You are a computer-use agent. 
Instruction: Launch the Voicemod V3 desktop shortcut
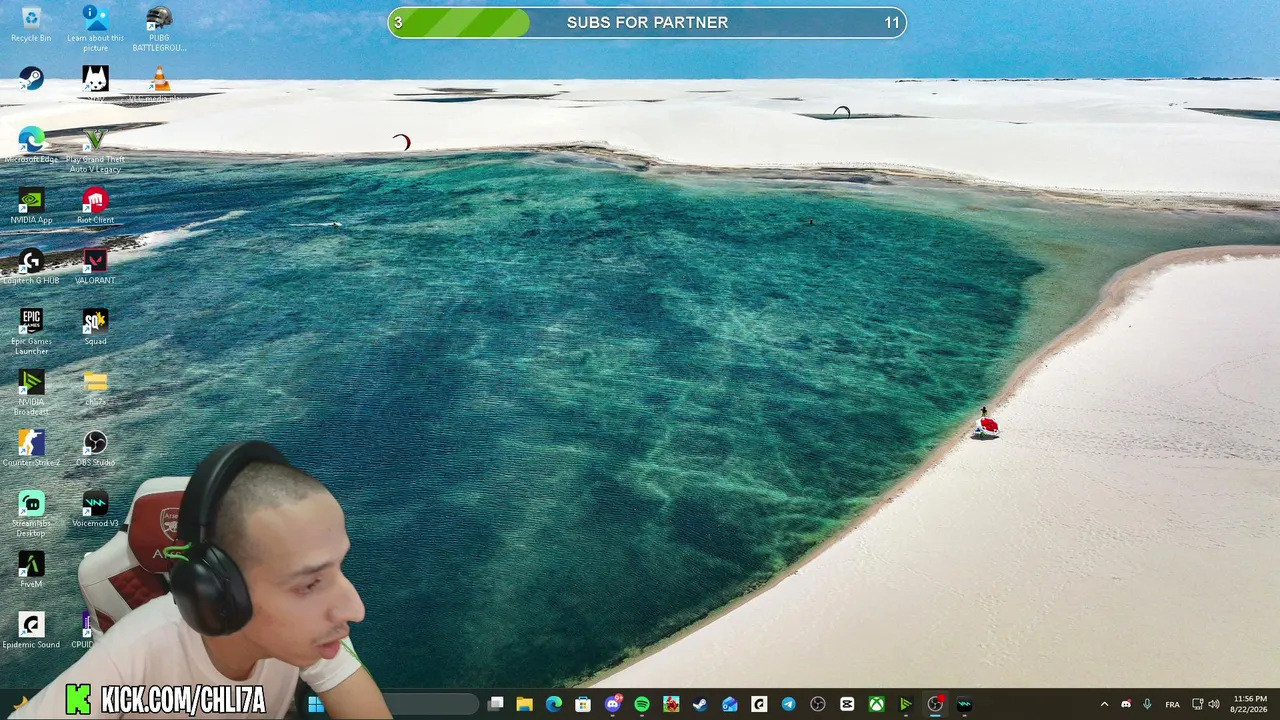pyautogui.click(x=95, y=510)
